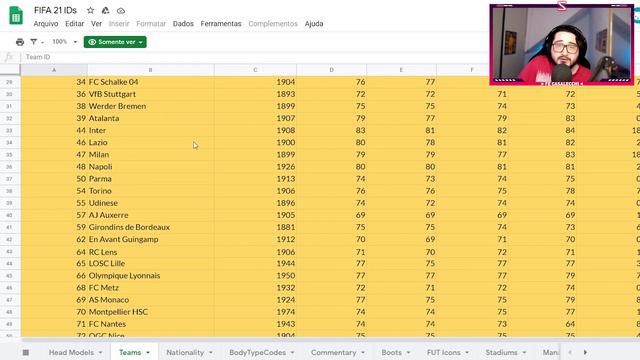
Task: Check the cloud save status icon
Action: (x=121, y=11)
